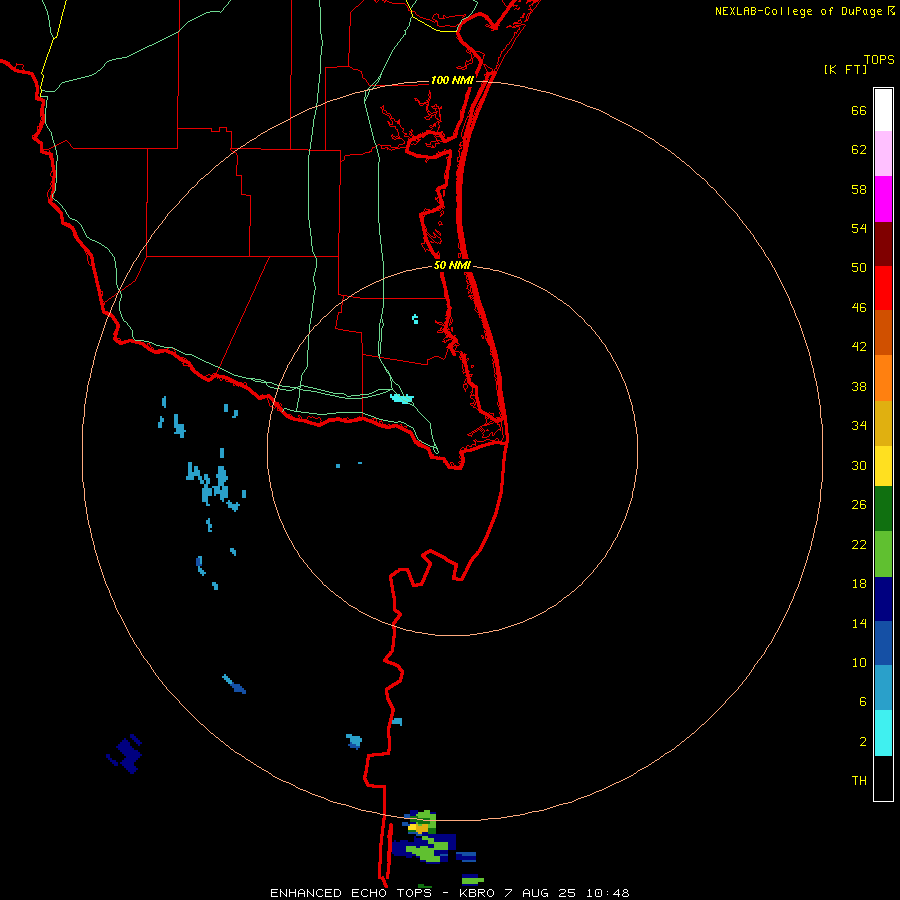
Task: Click the '[K FT]' units label
Action: [x=845, y=69]
